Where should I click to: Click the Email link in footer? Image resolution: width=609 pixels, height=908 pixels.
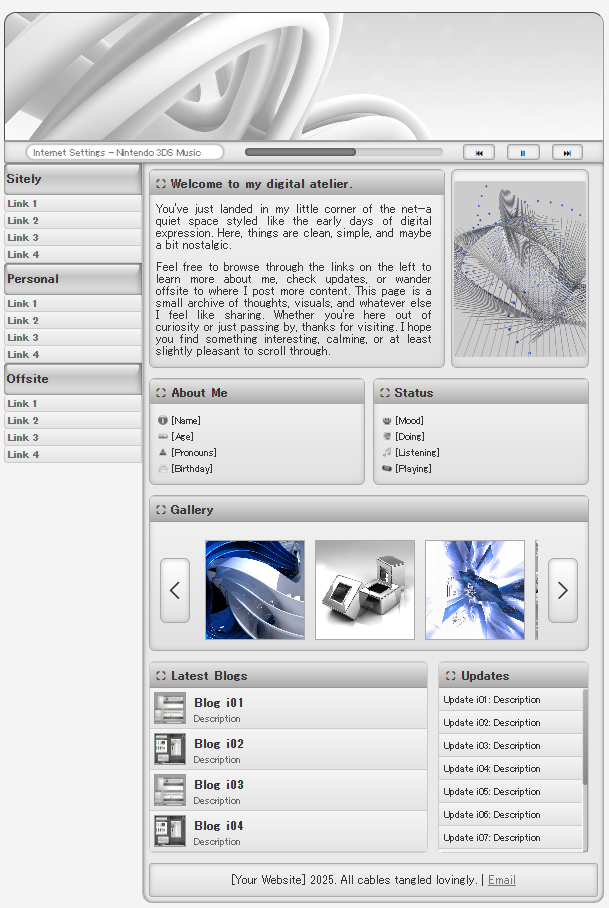tap(501, 880)
